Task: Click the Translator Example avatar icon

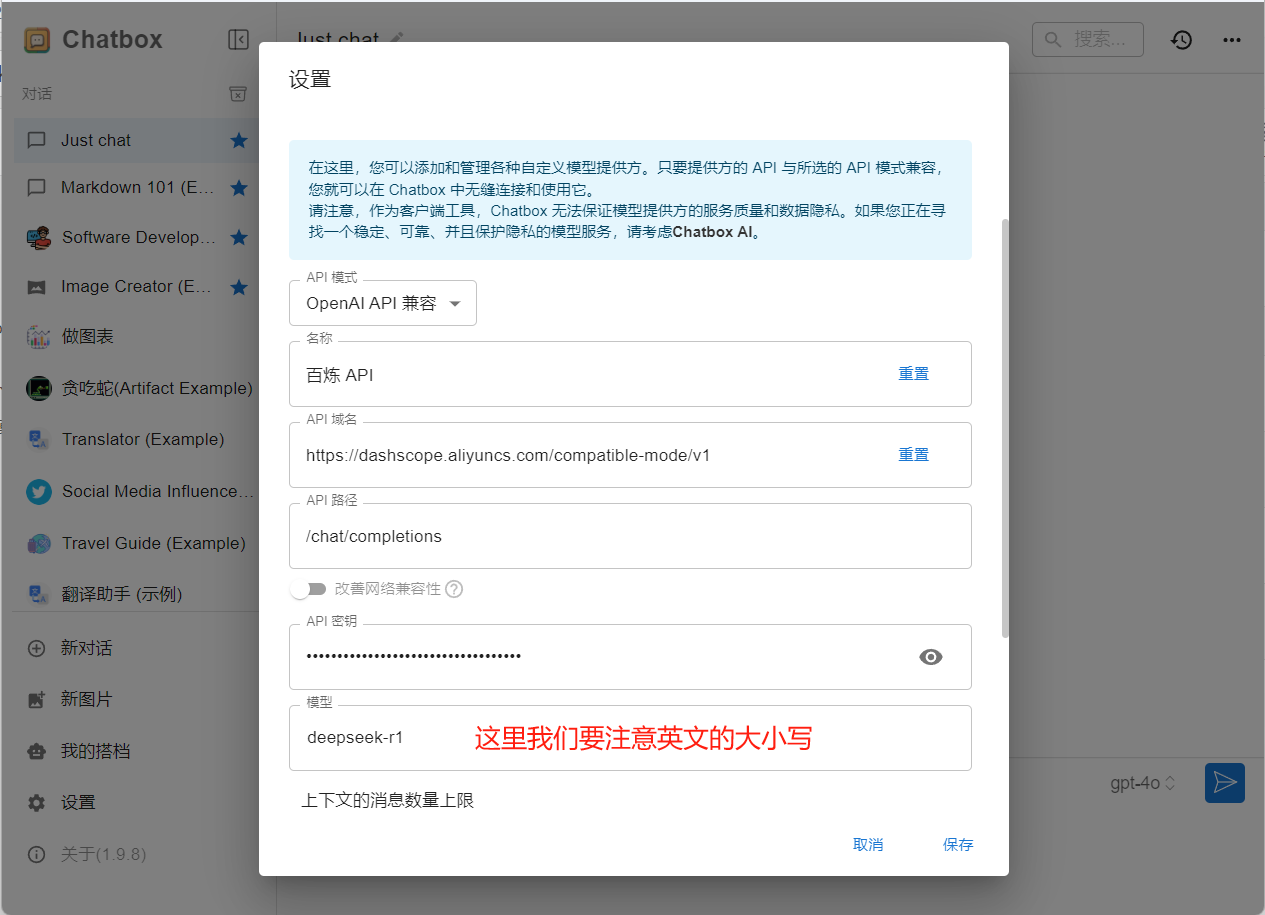Action: tap(38, 439)
